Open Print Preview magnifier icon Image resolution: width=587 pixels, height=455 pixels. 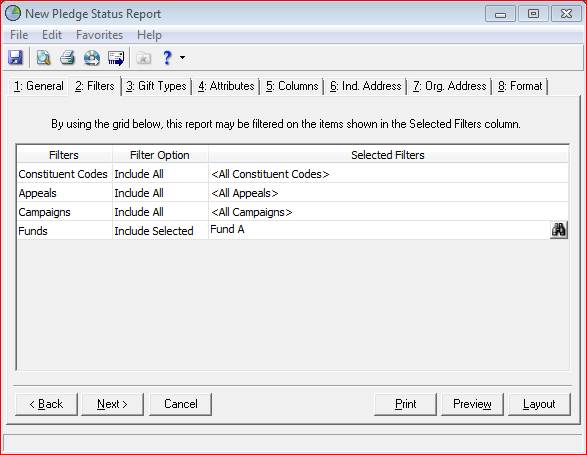(43, 58)
